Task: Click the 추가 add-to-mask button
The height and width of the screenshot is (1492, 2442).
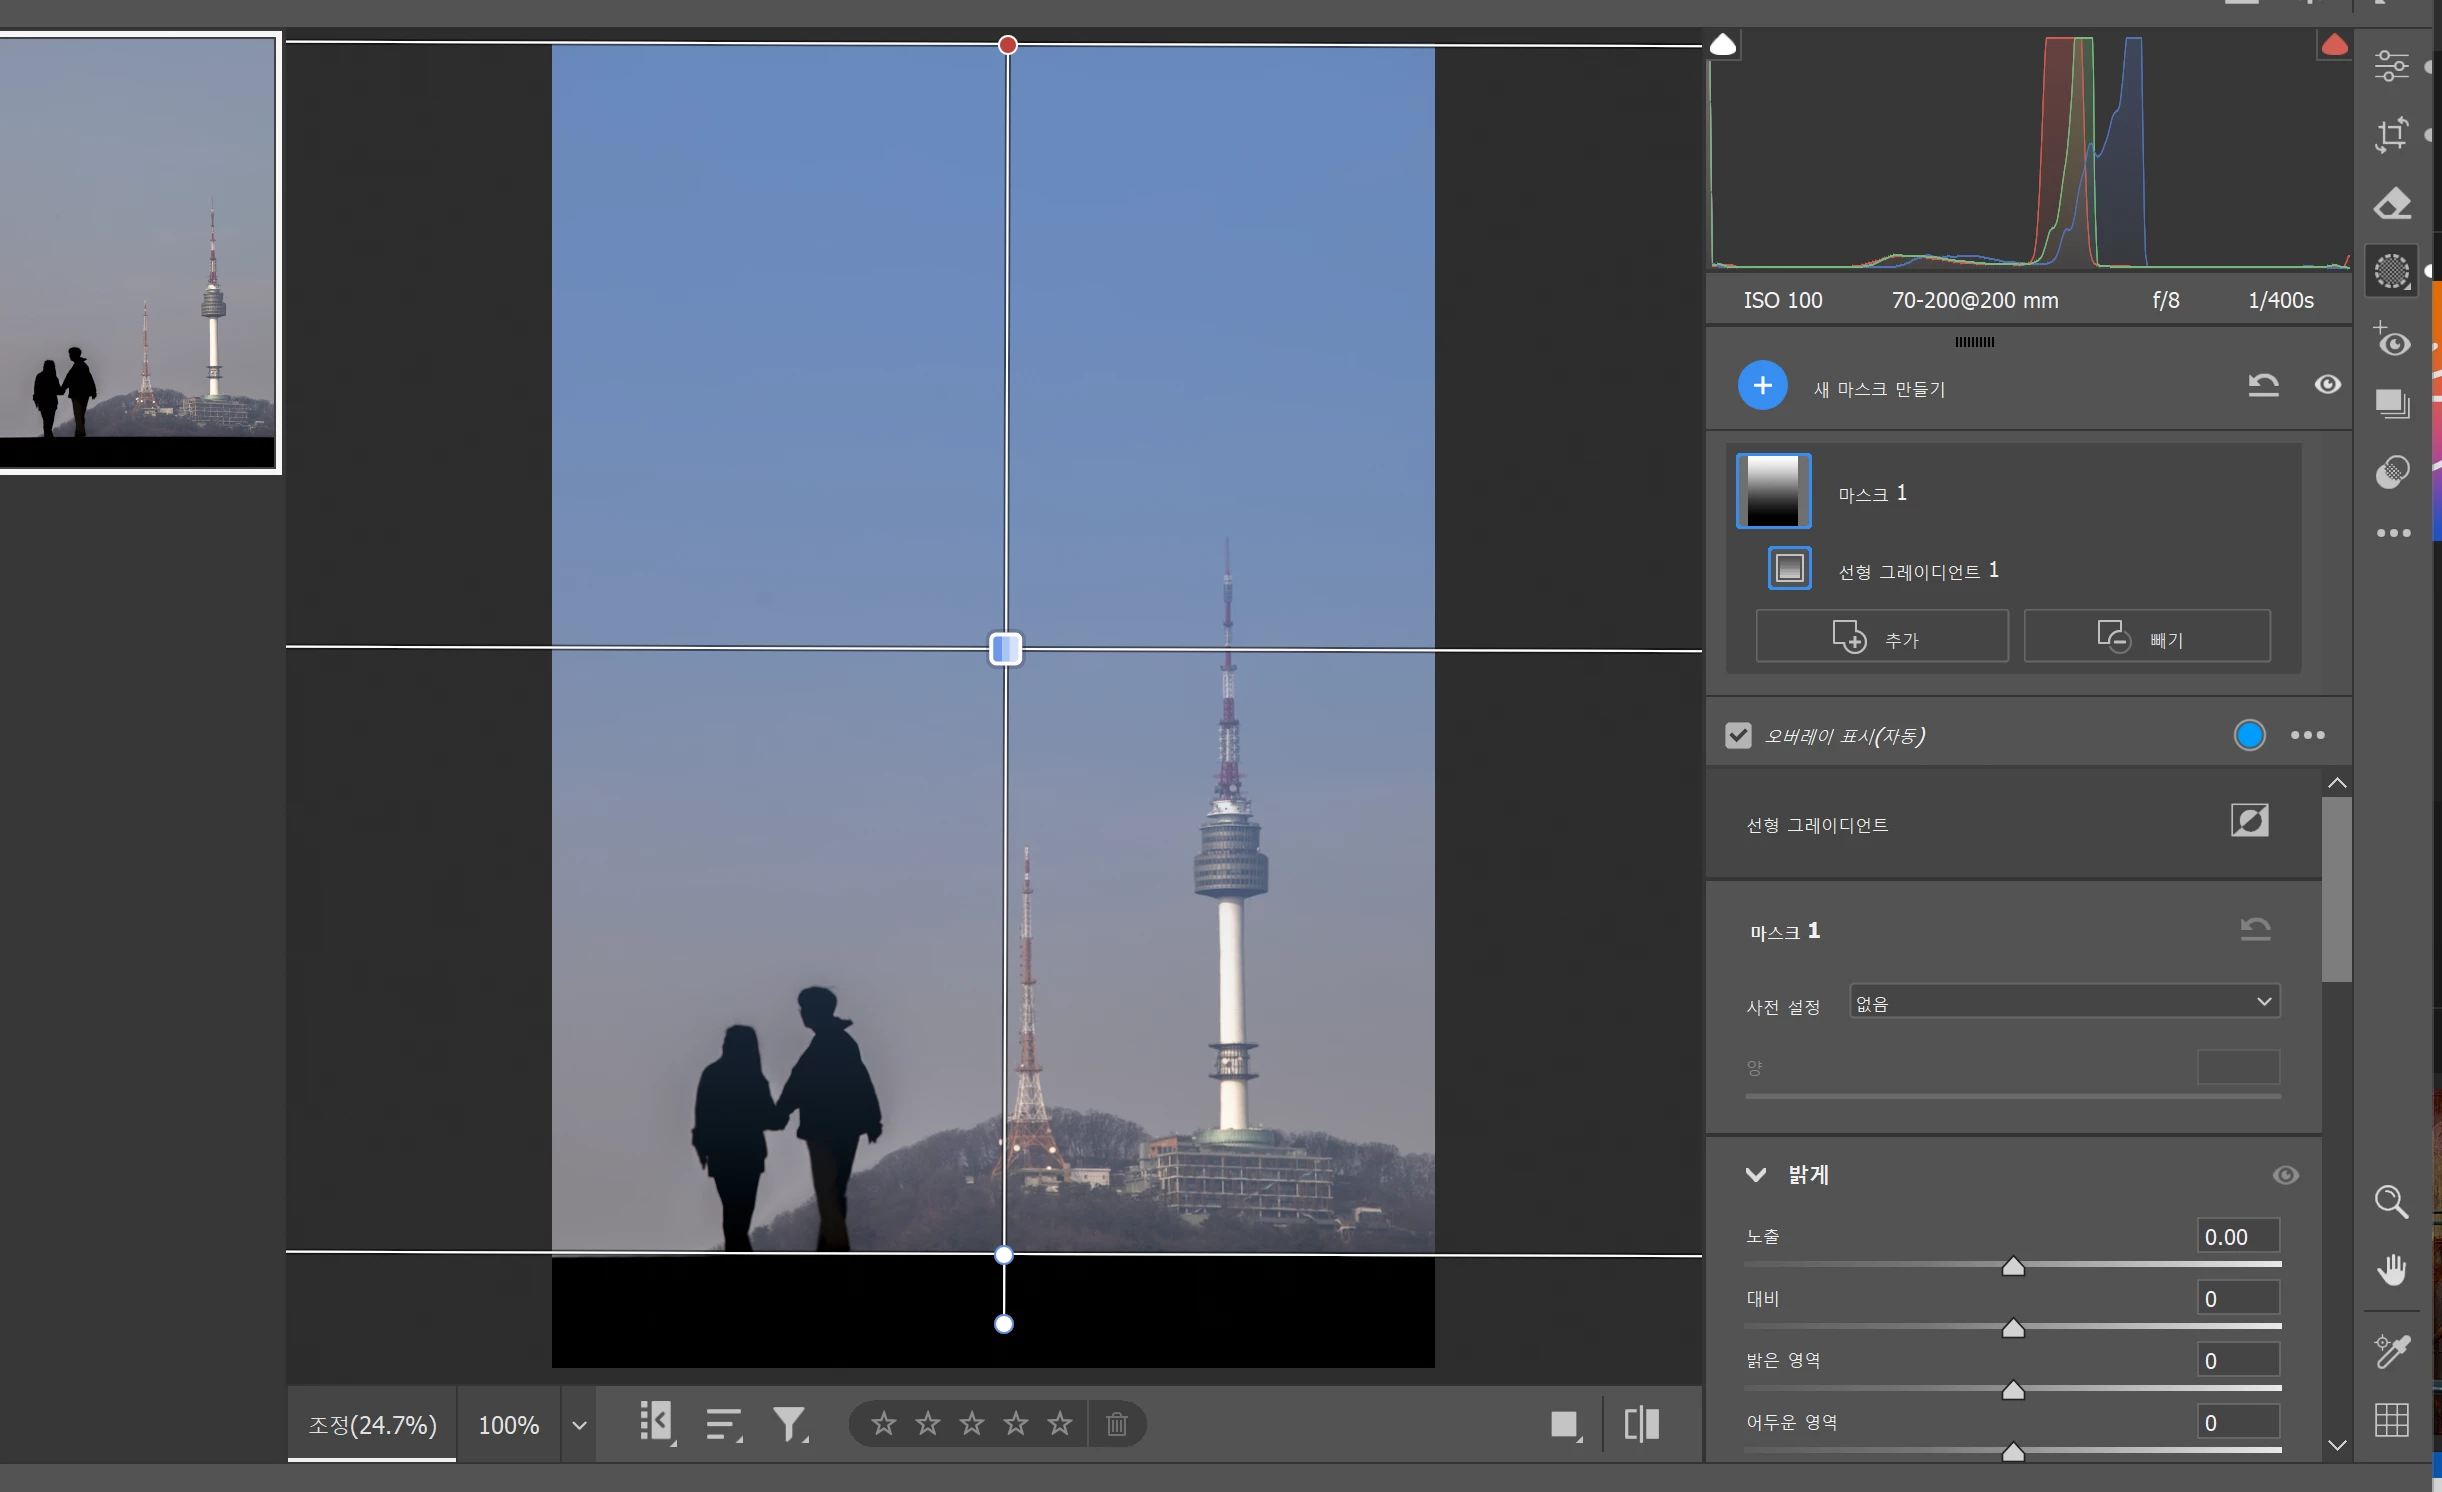Action: (x=1881, y=637)
